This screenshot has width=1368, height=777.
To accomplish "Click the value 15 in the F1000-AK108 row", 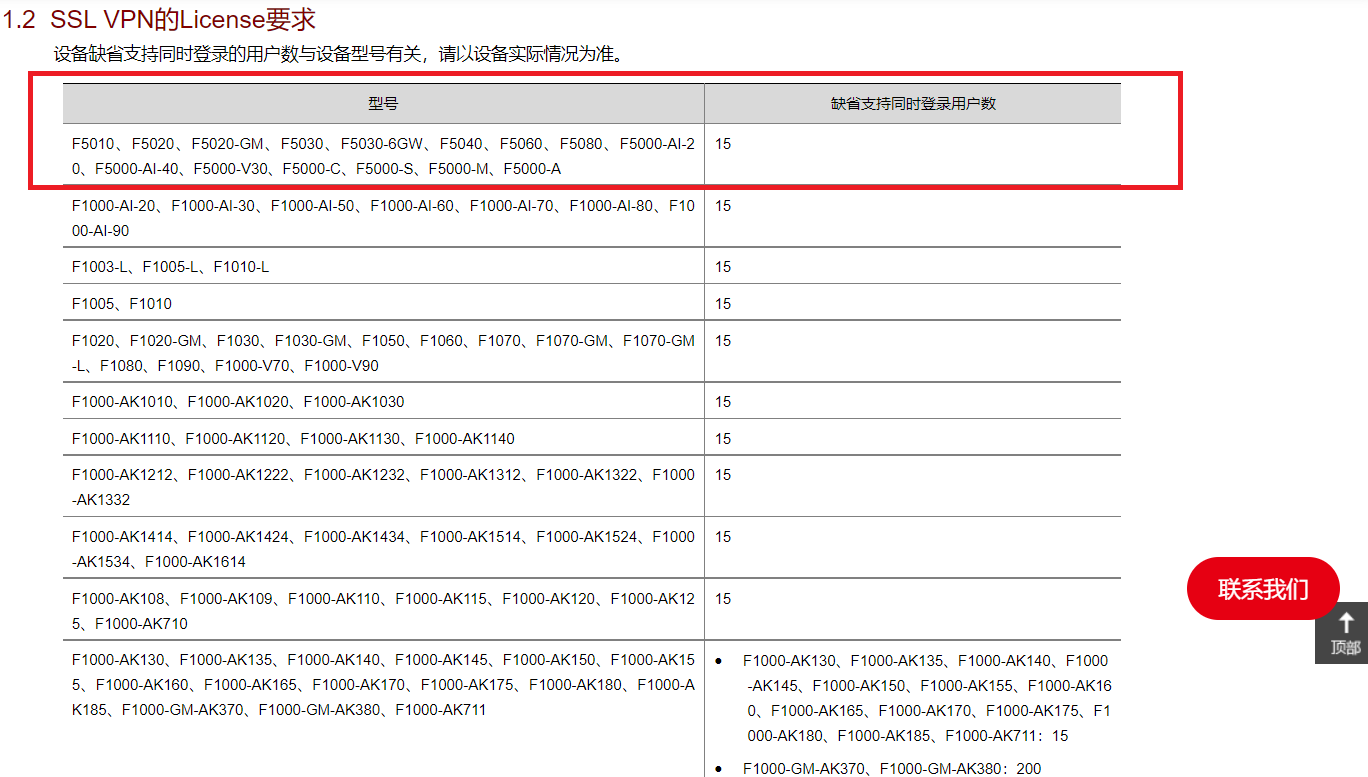I will [723, 599].
